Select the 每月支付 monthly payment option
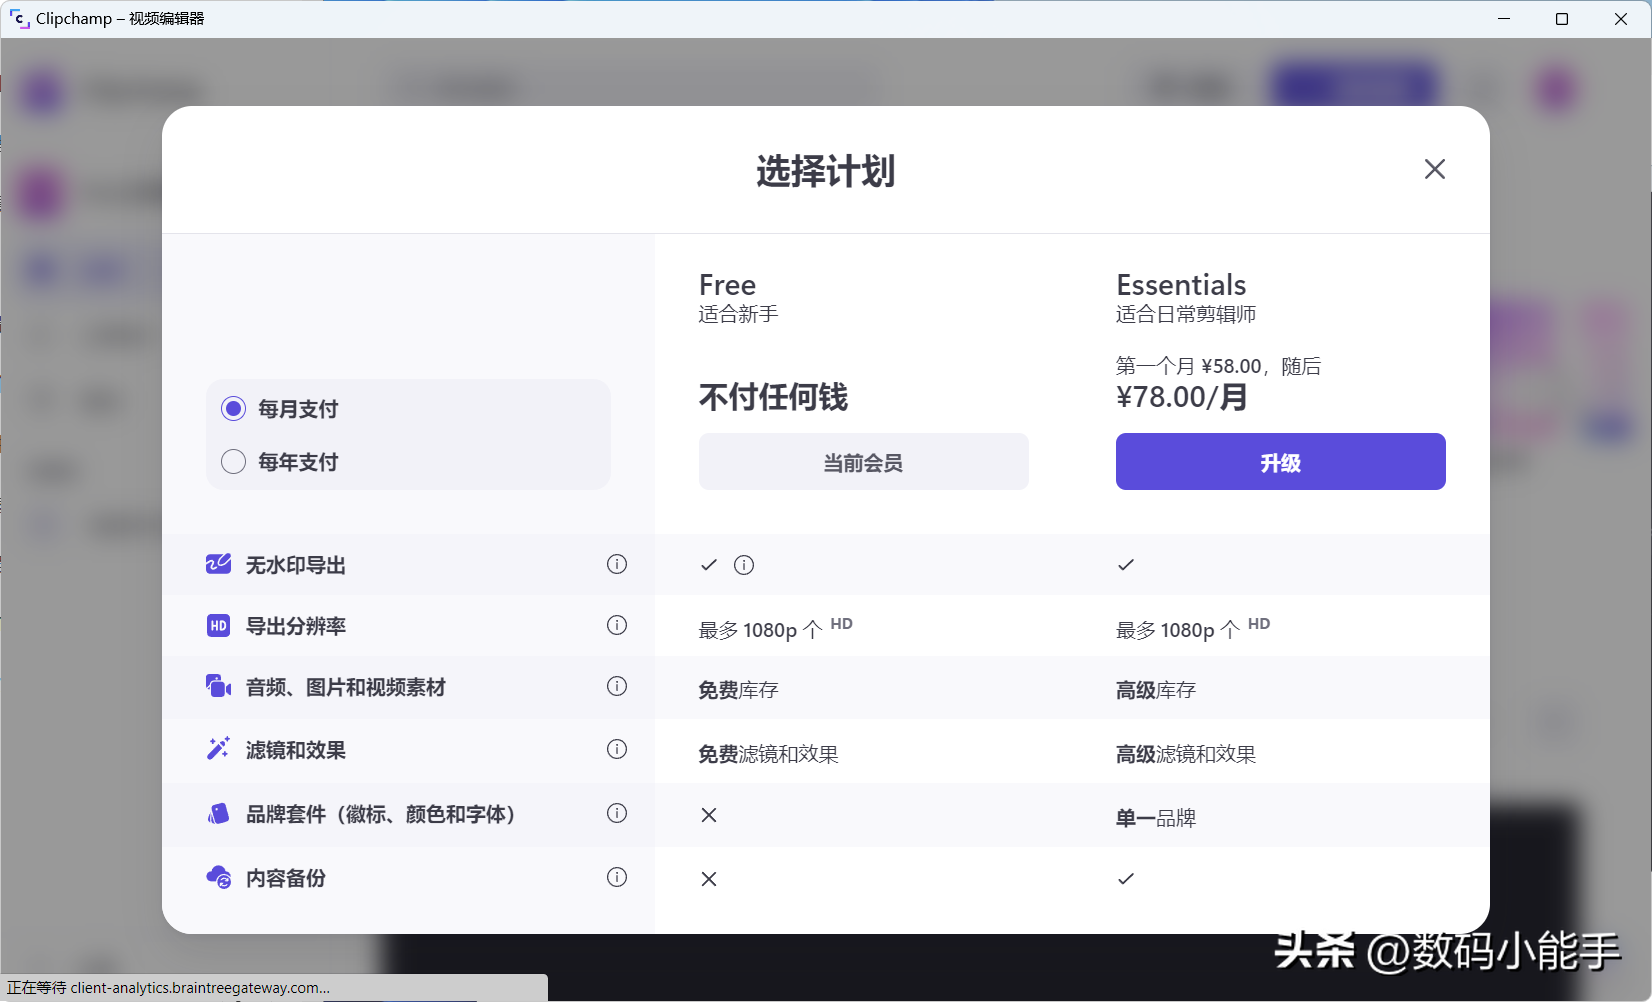Image resolution: width=1652 pixels, height=1002 pixels. pos(234,408)
